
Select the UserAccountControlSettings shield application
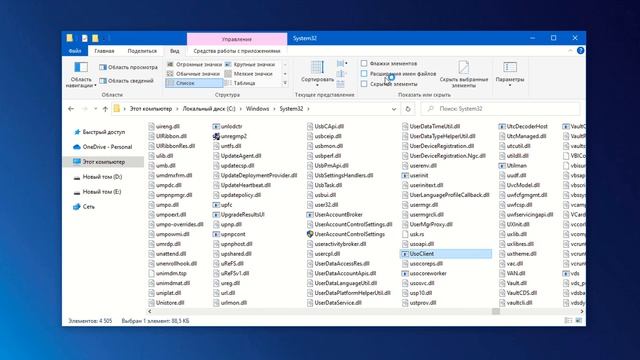[346, 234]
